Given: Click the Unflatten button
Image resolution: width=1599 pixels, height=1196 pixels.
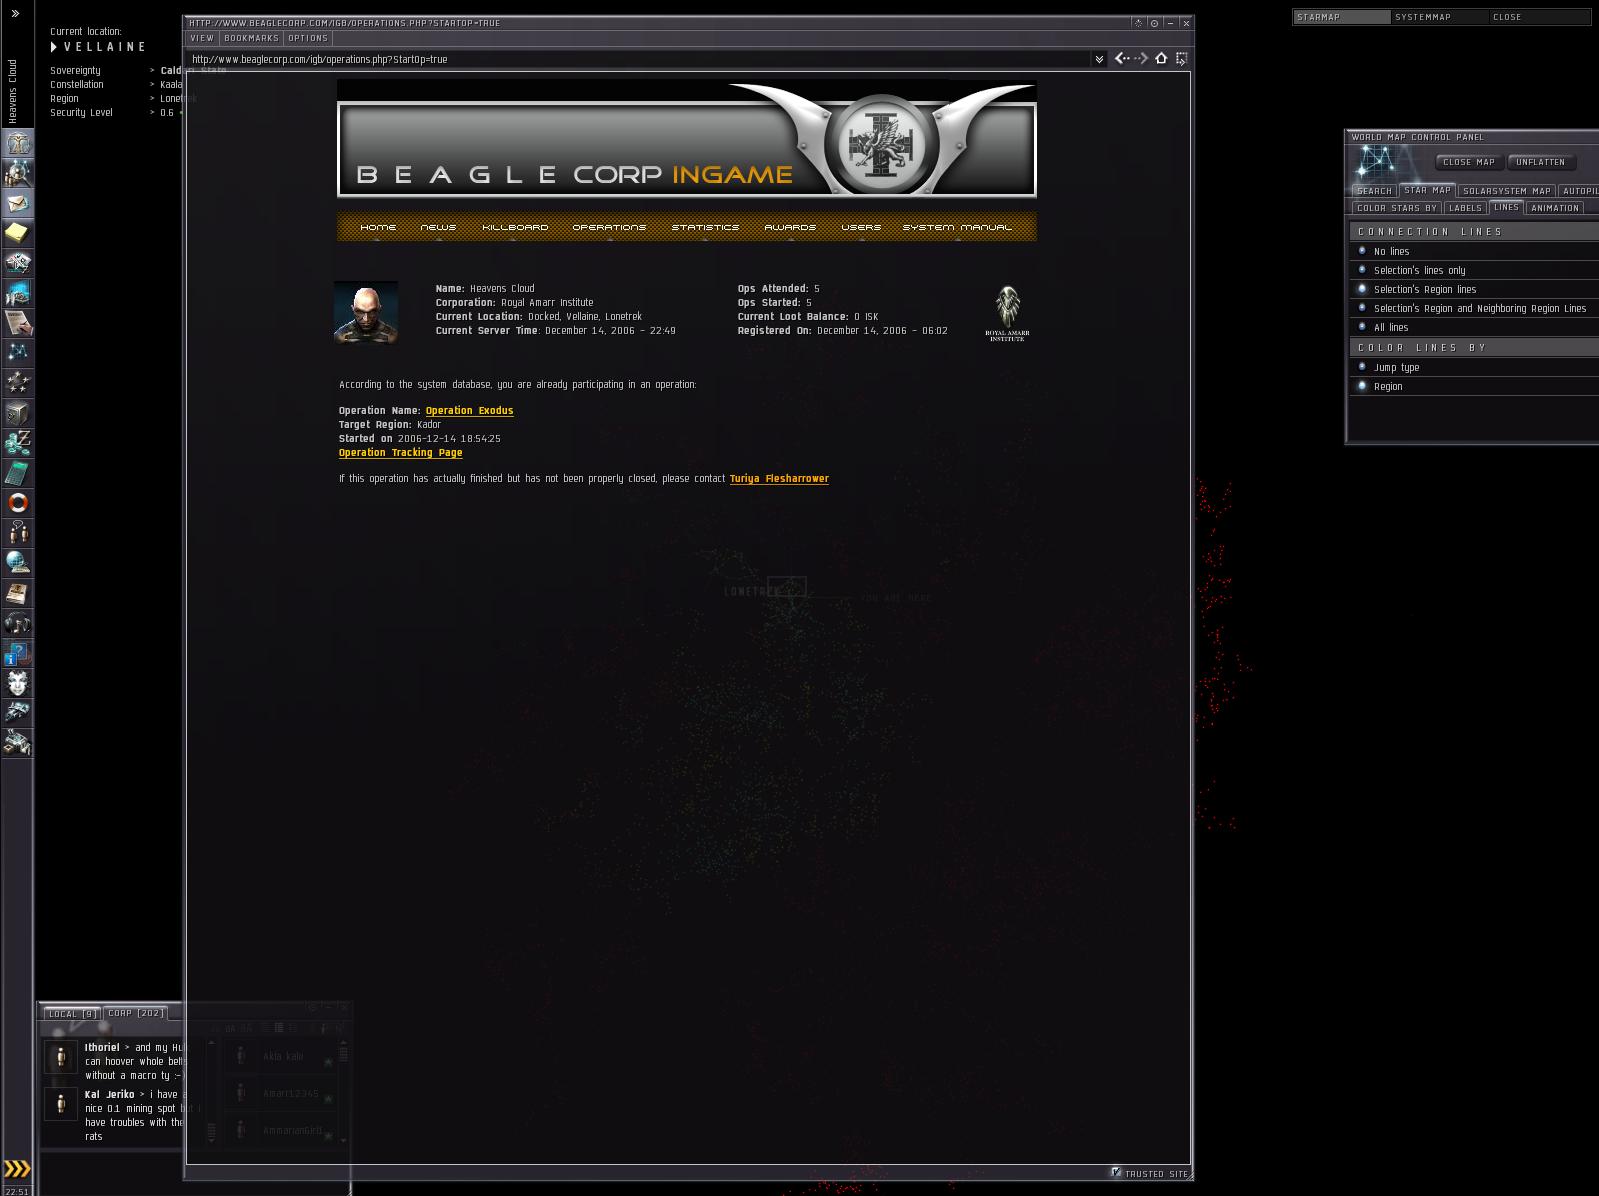Looking at the screenshot, I should click(x=1540, y=162).
